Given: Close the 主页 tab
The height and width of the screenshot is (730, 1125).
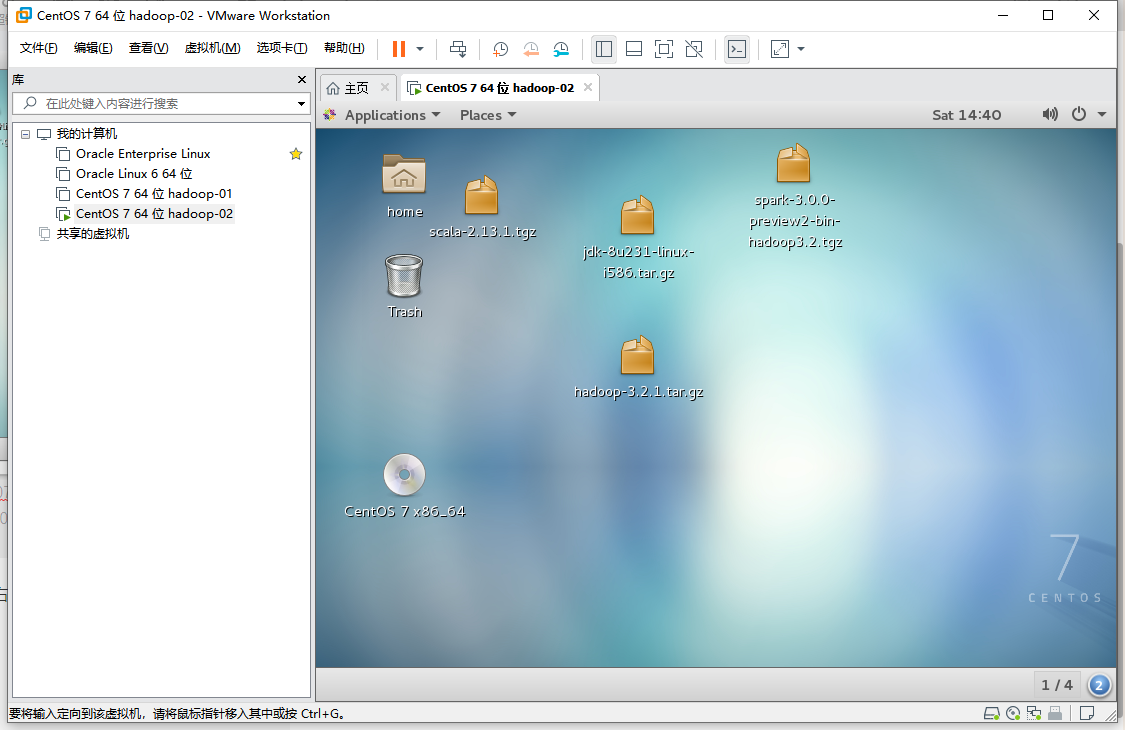Looking at the screenshot, I should click(385, 88).
